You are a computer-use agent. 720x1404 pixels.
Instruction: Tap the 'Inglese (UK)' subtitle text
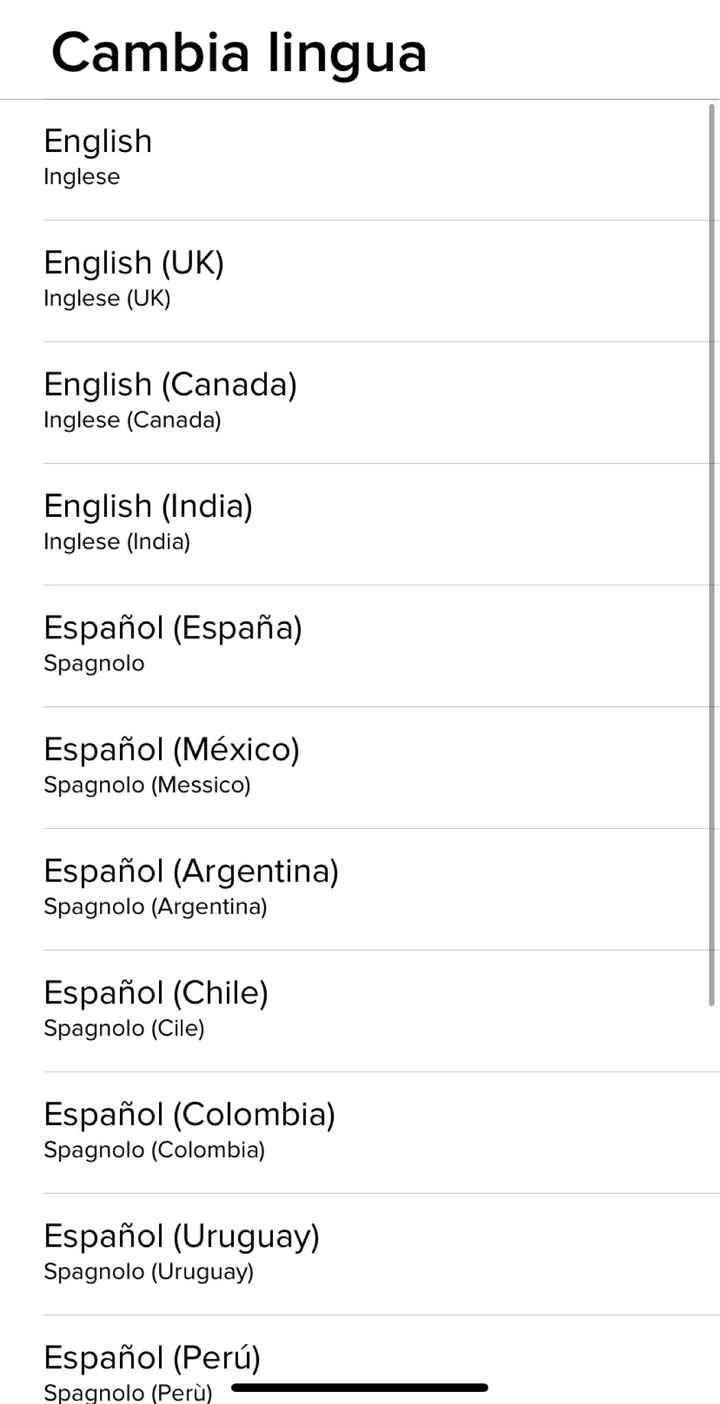pyautogui.click(x=107, y=299)
